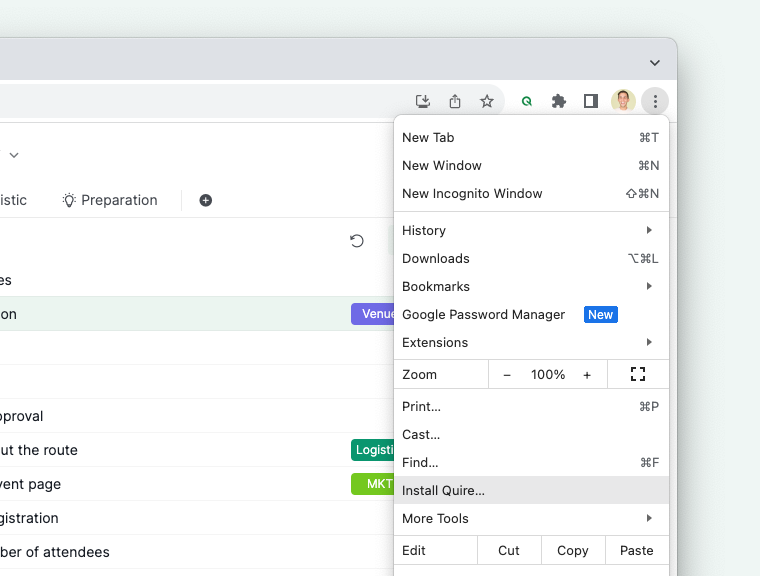
Task: Select New Window menu item
Action: tap(531, 165)
